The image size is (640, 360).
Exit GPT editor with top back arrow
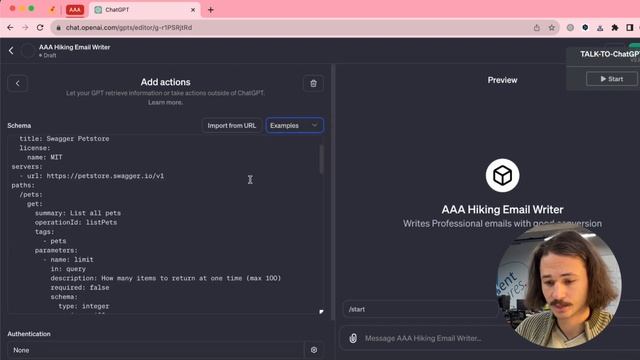(11, 51)
